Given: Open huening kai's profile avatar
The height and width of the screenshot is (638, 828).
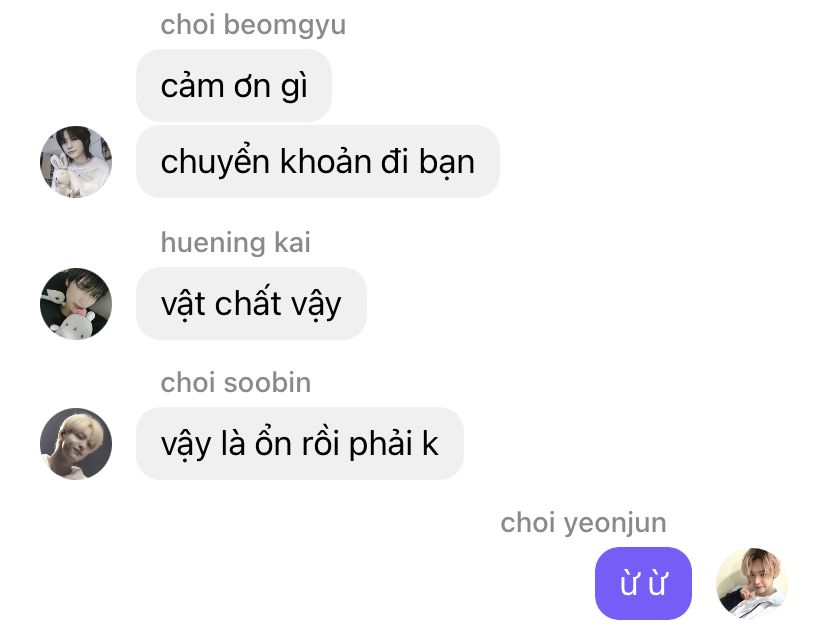Looking at the screenshot, I should pos(76,304).
